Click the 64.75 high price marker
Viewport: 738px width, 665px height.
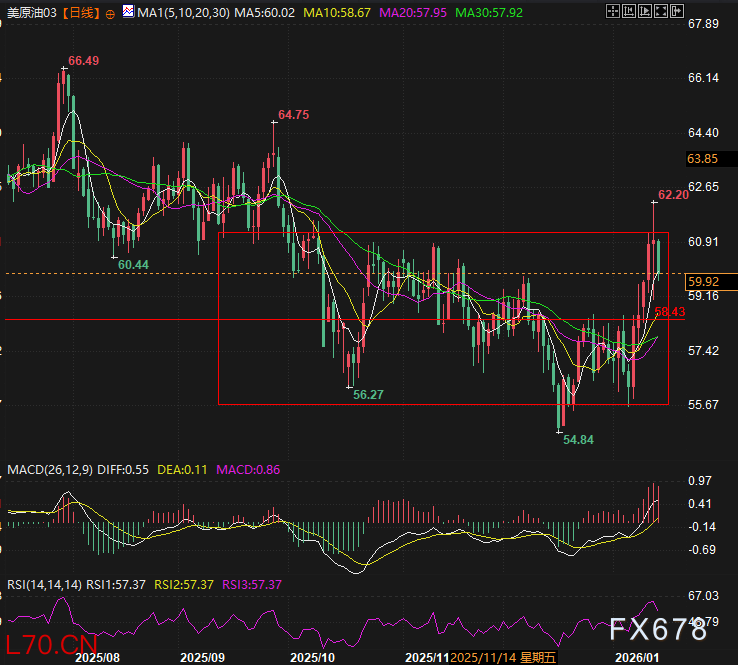click(293, 115)
